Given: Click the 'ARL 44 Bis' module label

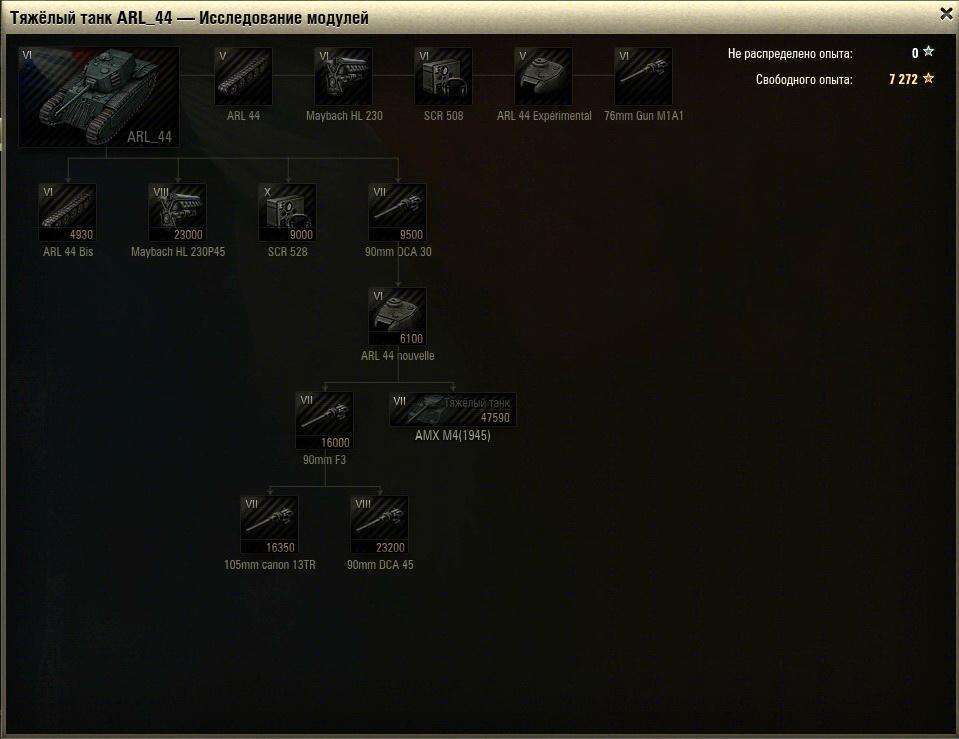Looking at the screenshot, I should [68, 251].
